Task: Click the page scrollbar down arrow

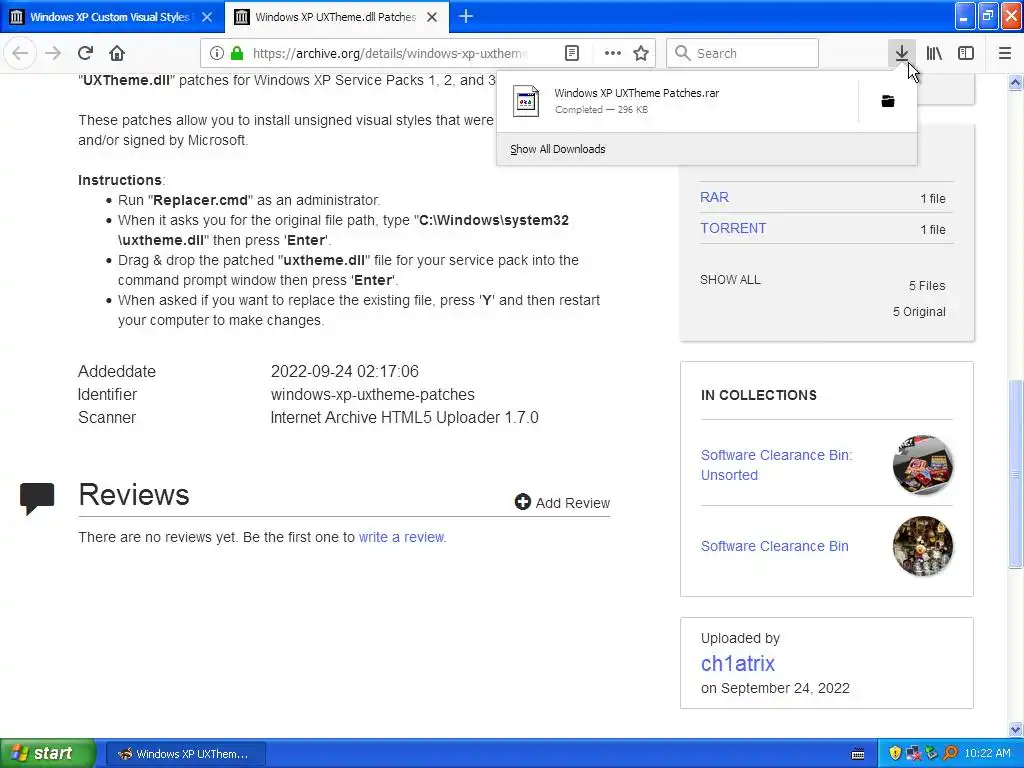Action: coord(1015,729)
